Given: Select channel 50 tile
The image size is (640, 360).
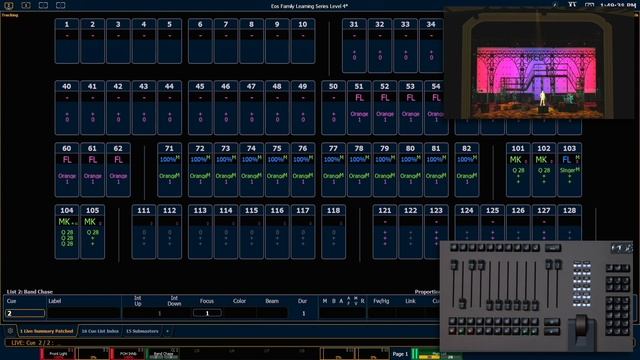Looking at the screenshot, I should click(333, 107).
